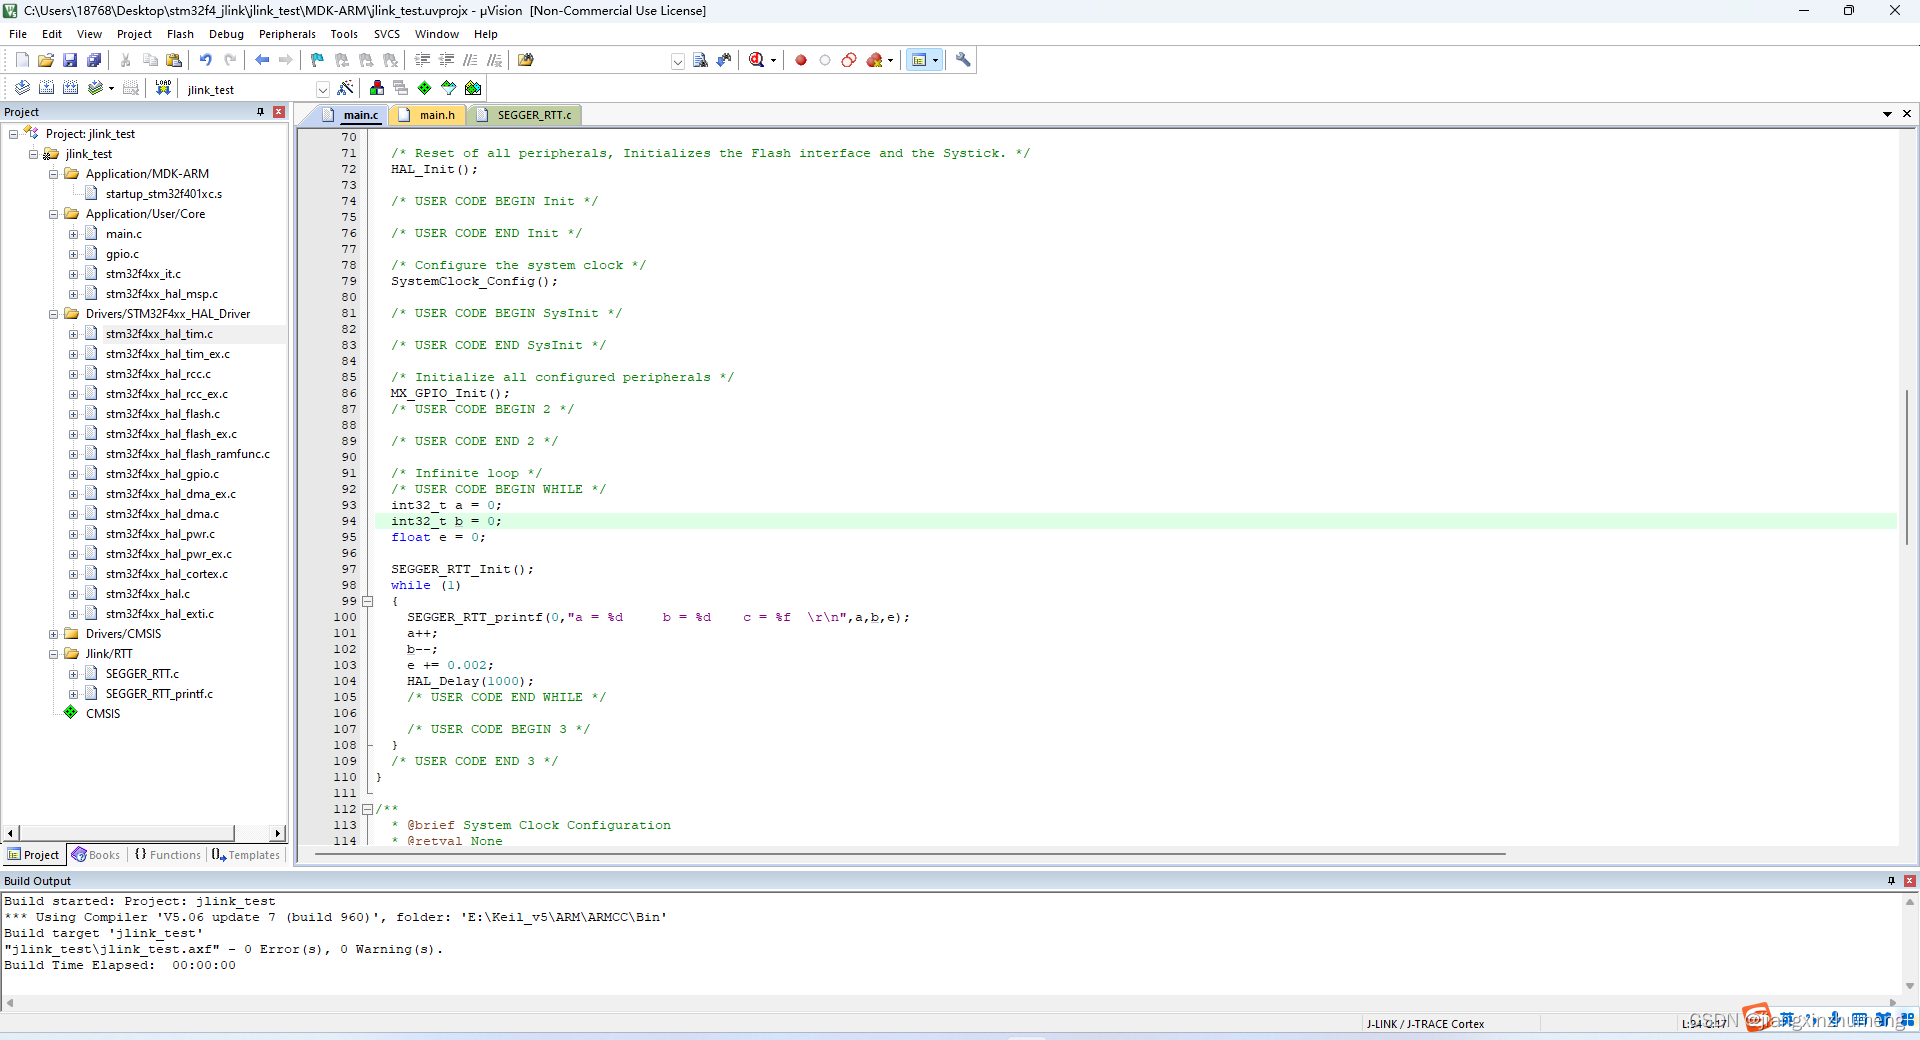Insert a breakpoint on current line
The height and width of the screenshot is (1040, 1920).
point(800,60)
